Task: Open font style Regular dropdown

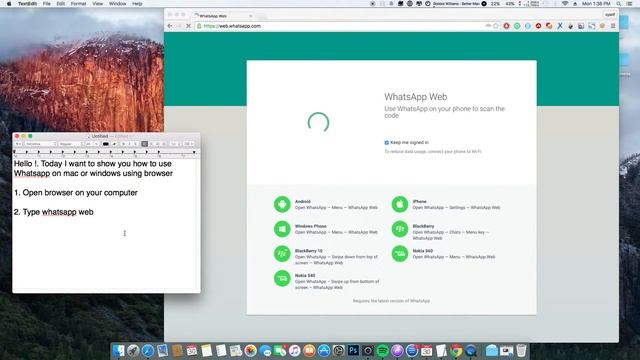Action: click(71, 144)
